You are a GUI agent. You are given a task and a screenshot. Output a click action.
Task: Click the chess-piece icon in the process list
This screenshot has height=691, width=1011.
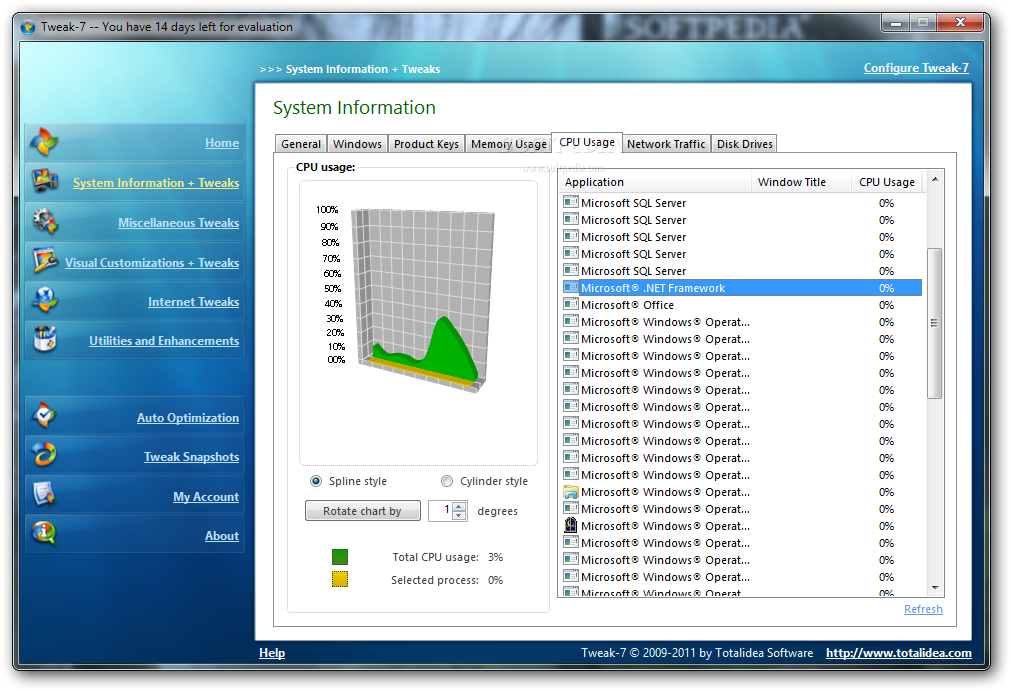(571, 525)
